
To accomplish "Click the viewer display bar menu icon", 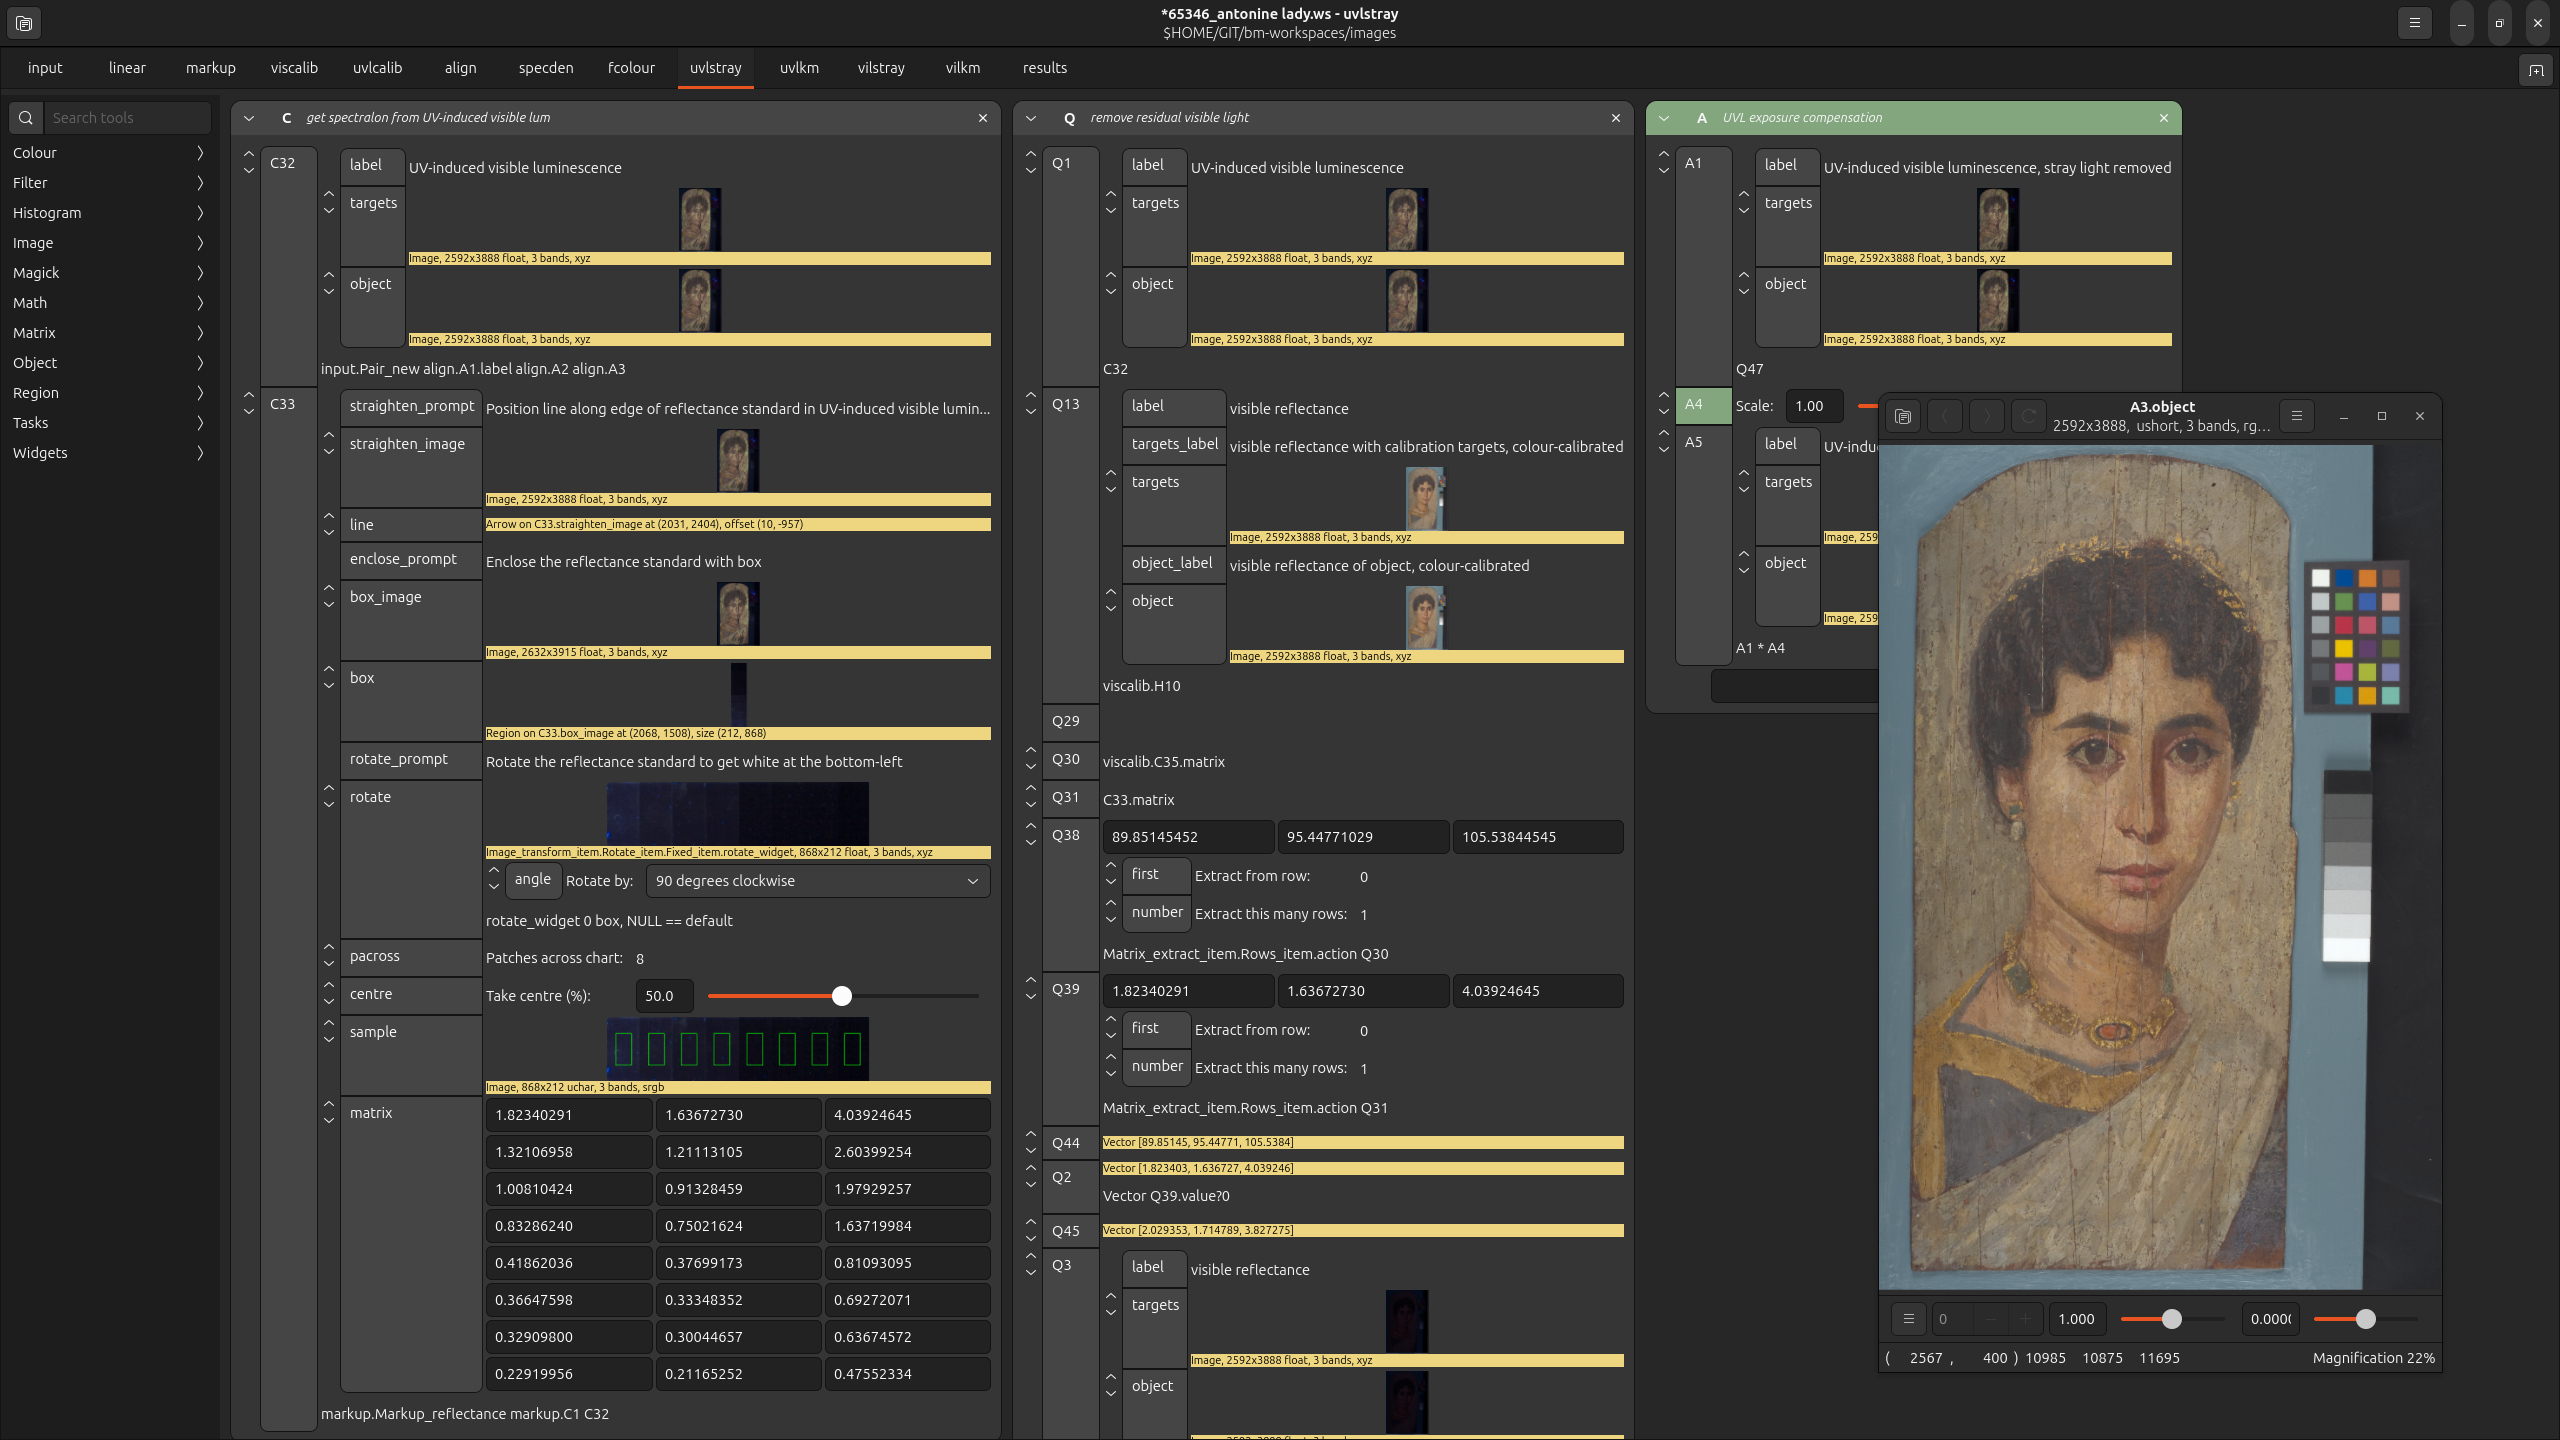I will (1908, 1319).
